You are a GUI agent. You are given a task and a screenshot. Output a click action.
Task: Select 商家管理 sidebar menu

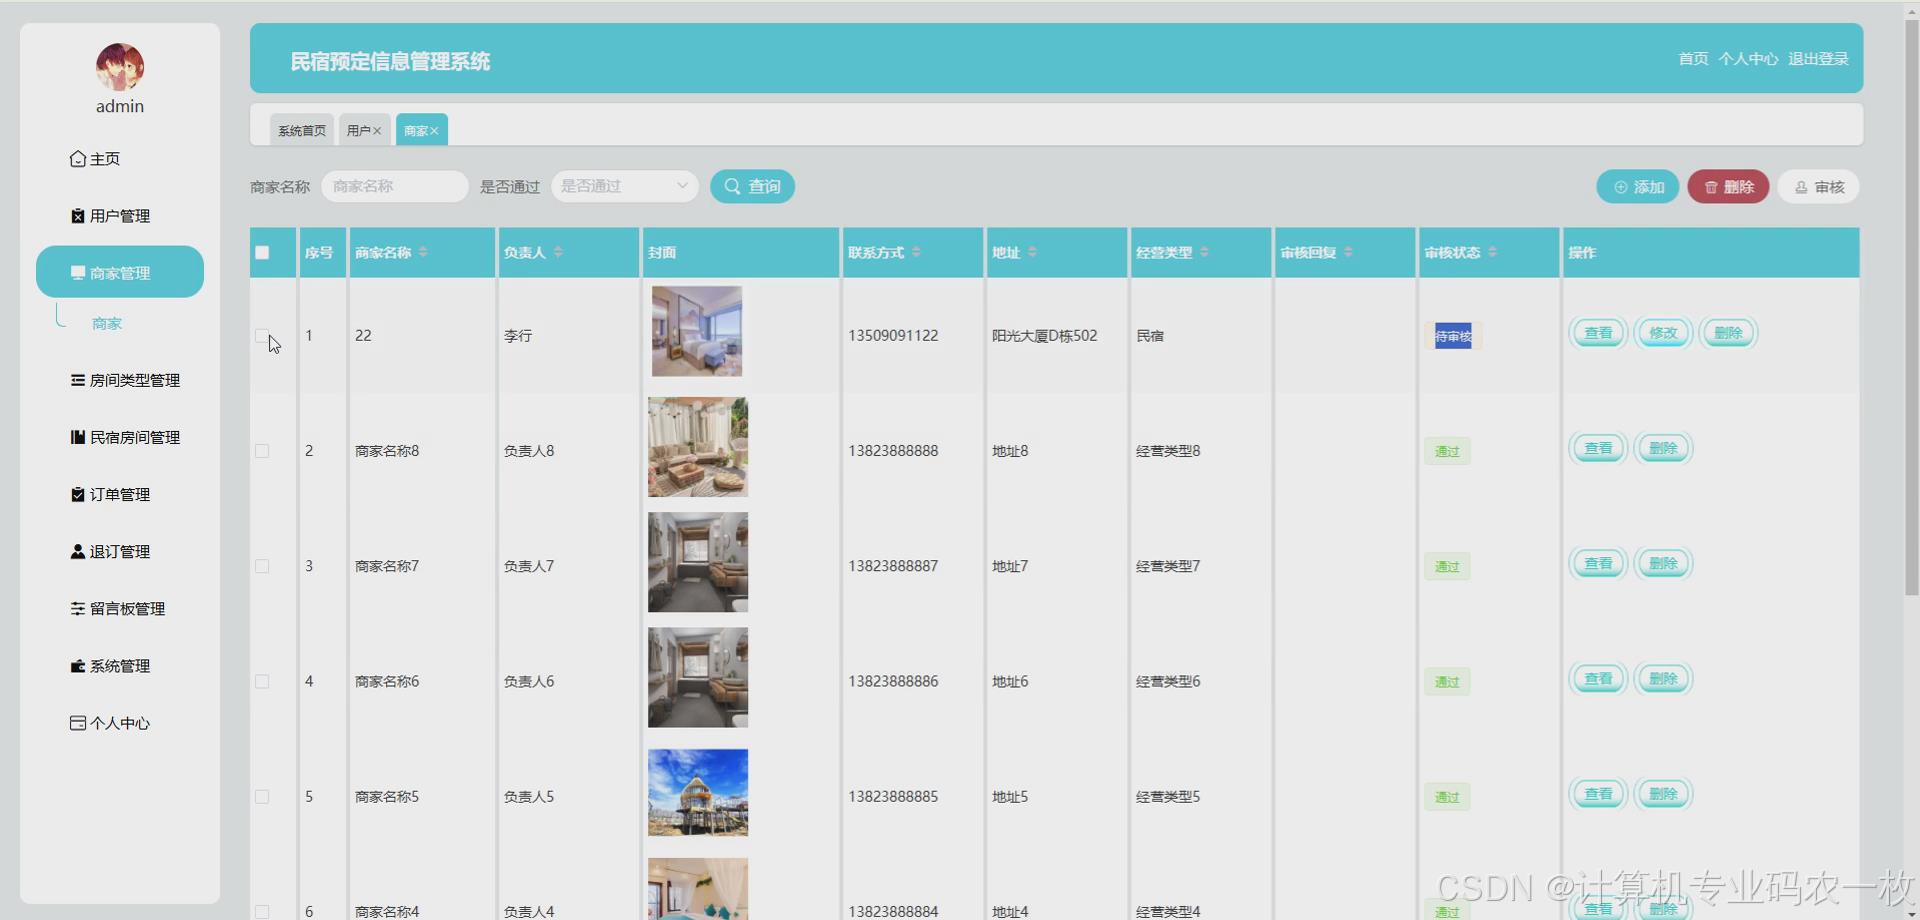pos(120,272)
